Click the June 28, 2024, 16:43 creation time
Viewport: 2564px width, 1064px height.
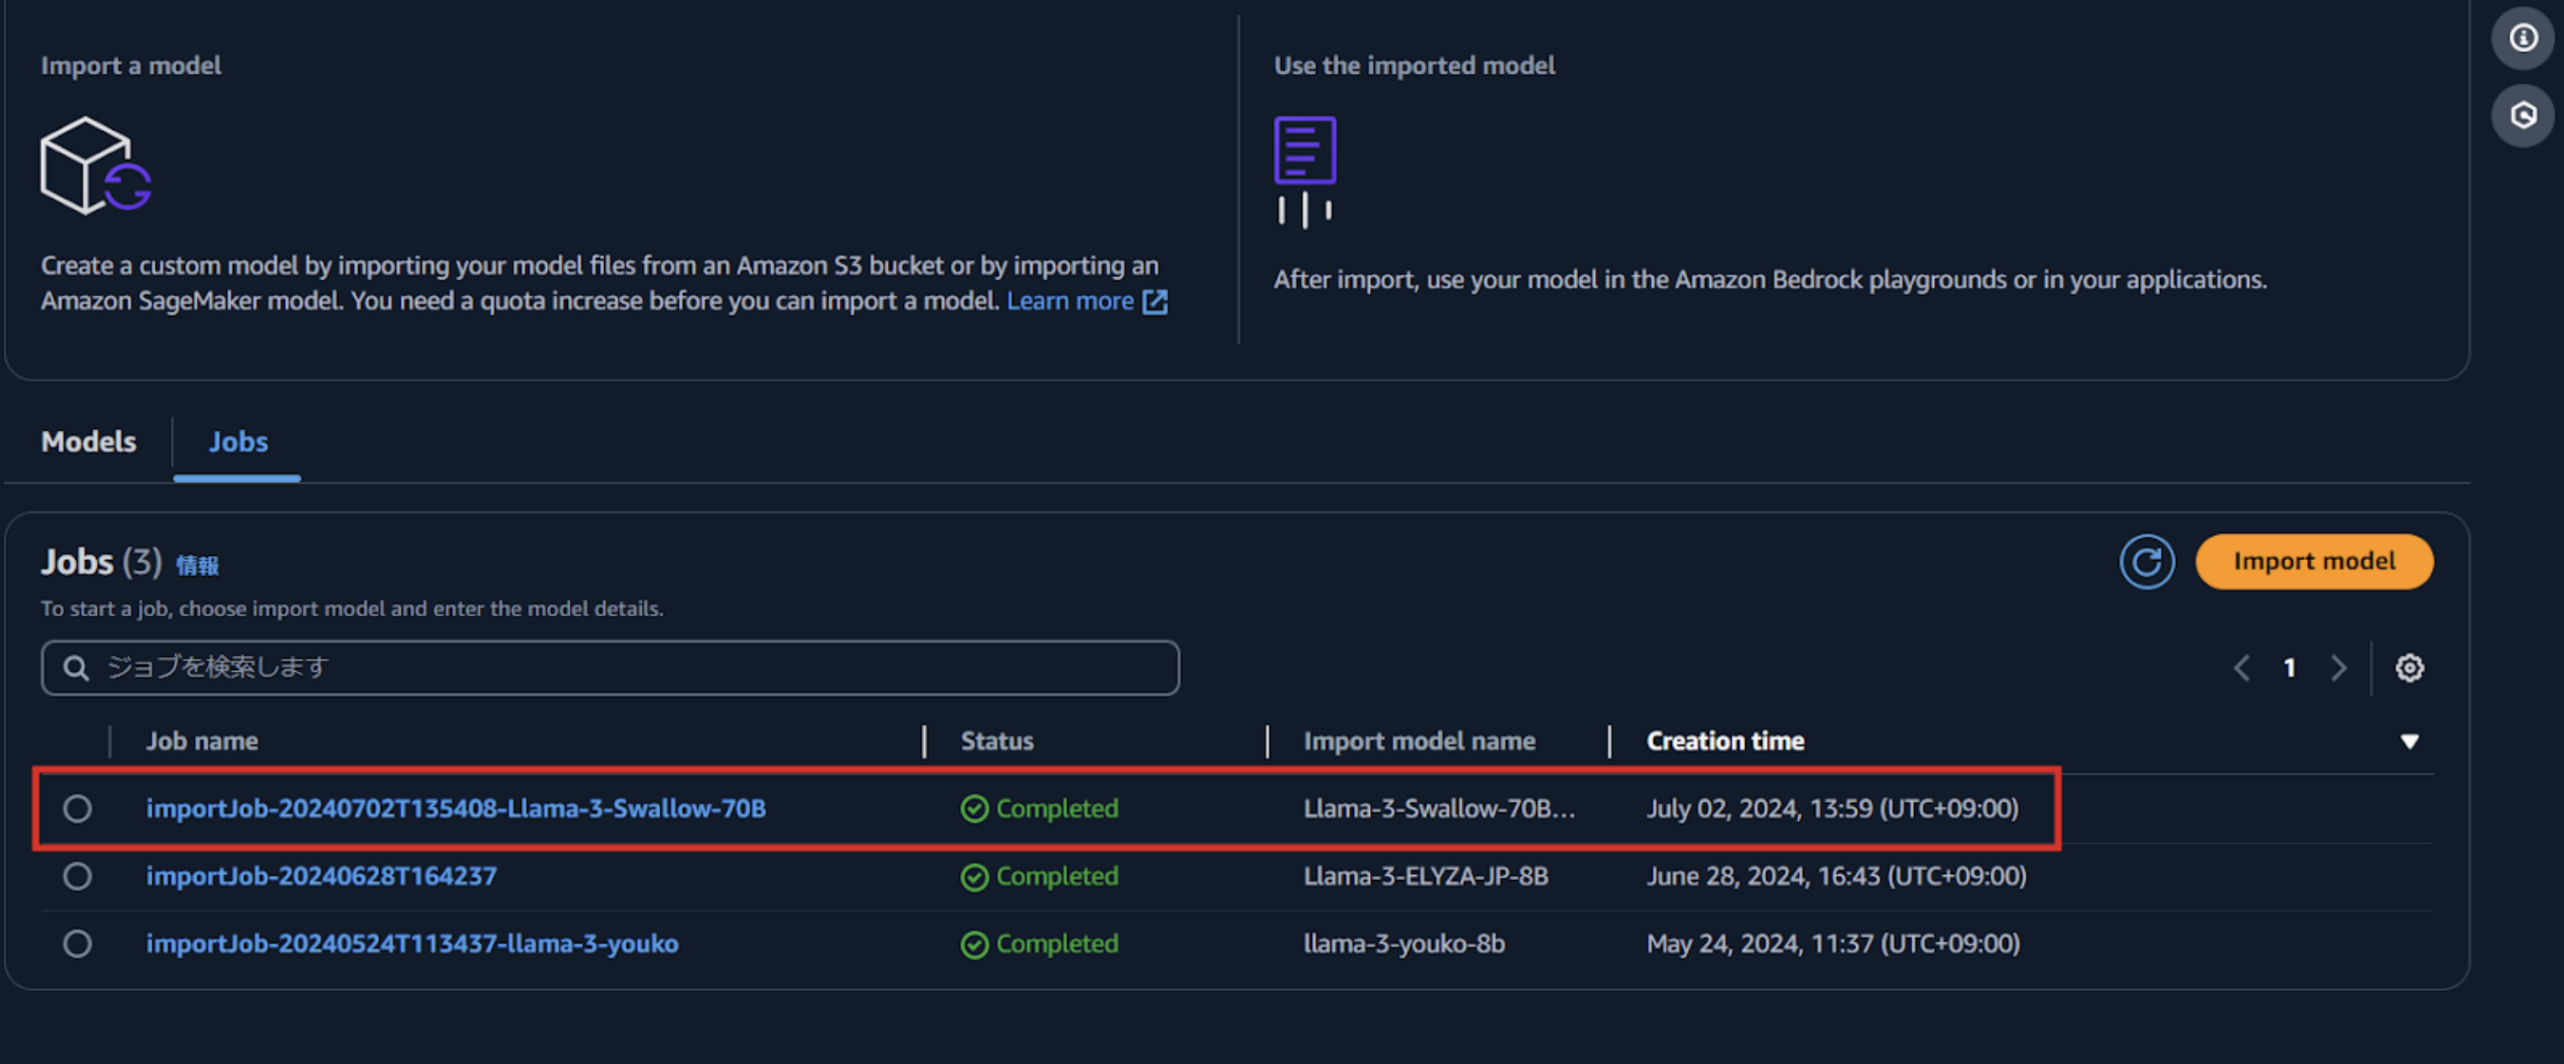(x=1836, y=876)
